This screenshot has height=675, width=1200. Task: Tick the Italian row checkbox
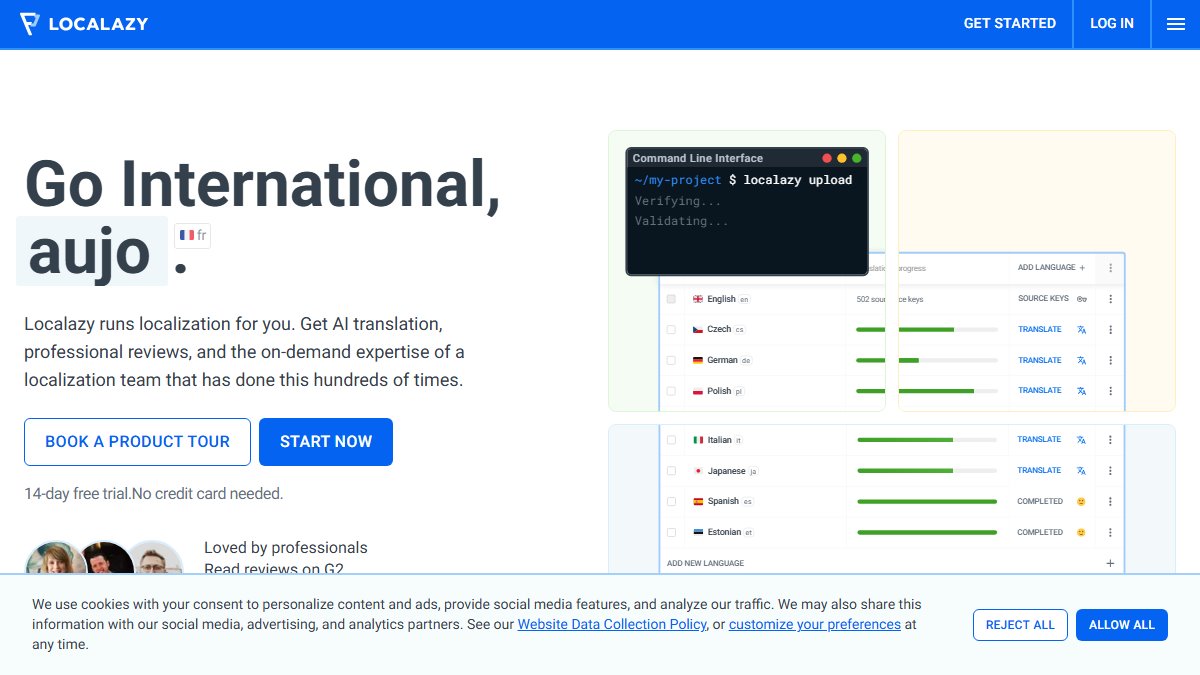[671, 440]
